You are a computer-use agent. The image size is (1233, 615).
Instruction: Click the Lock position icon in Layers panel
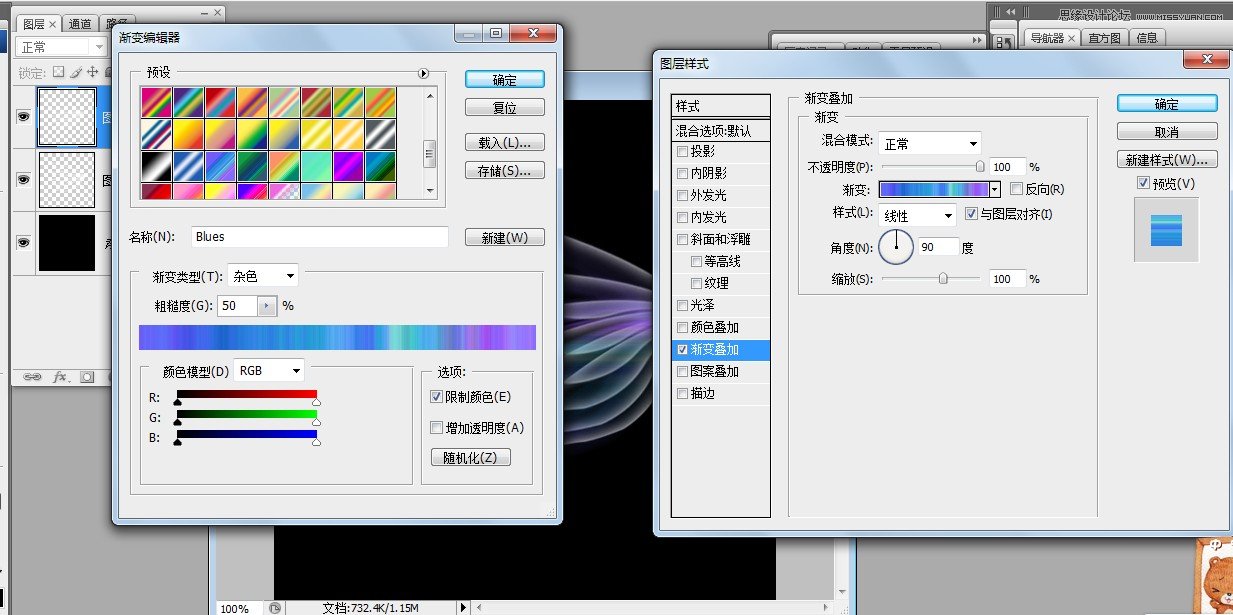point(92,72)
